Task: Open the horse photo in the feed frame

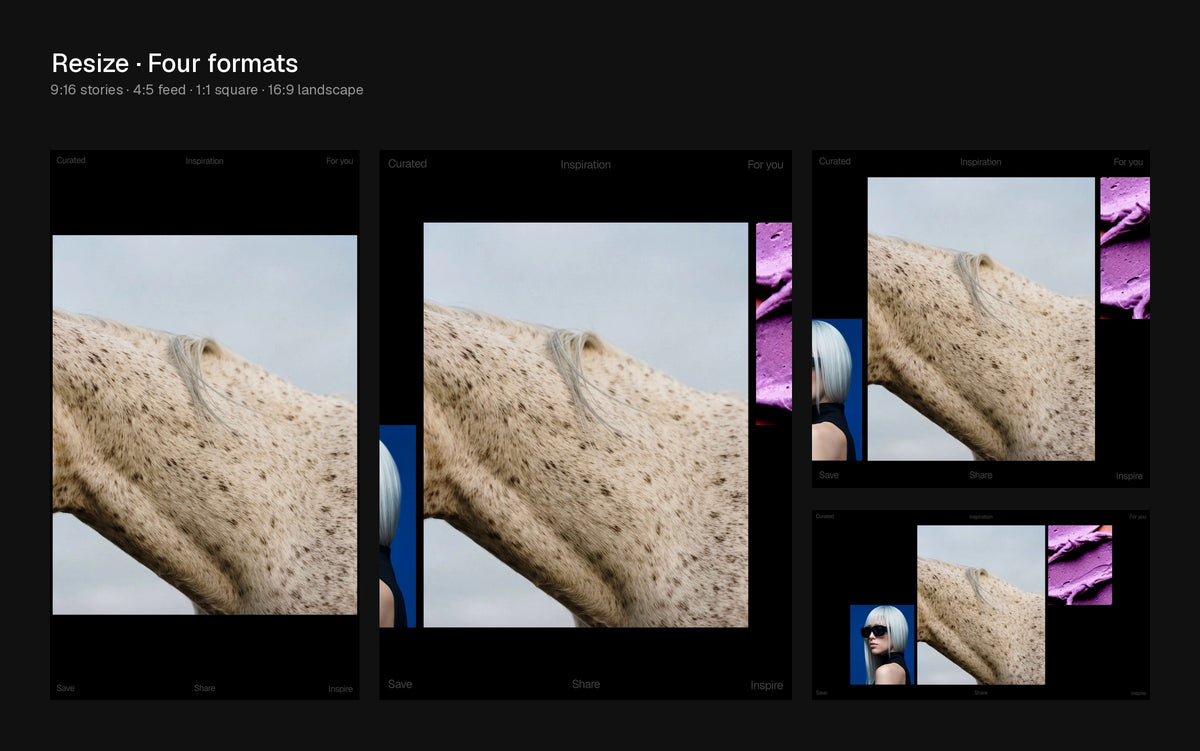Action: 586,425
